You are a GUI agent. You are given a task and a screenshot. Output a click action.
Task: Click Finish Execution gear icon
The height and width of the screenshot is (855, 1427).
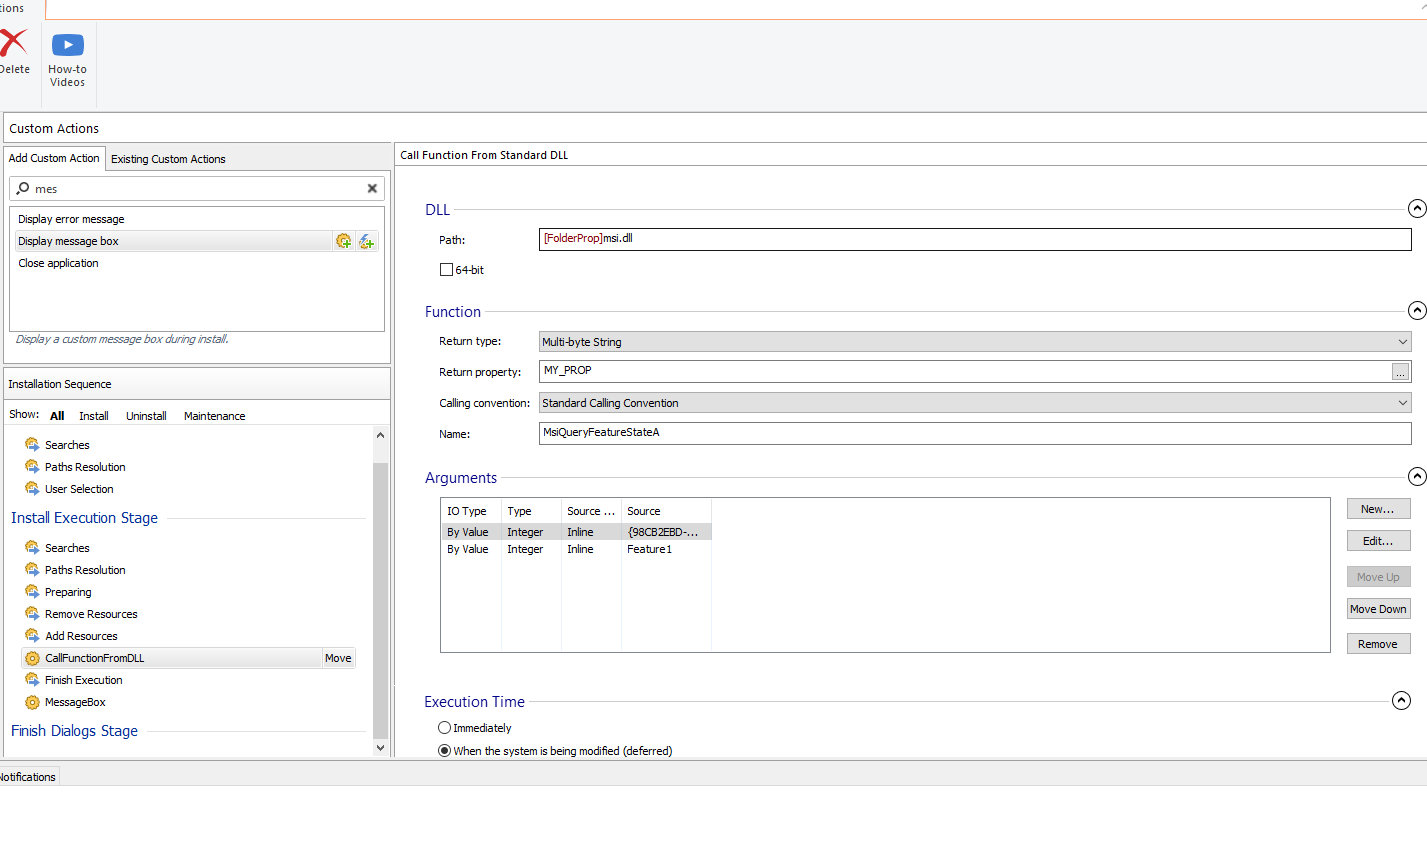click(32, 679)
